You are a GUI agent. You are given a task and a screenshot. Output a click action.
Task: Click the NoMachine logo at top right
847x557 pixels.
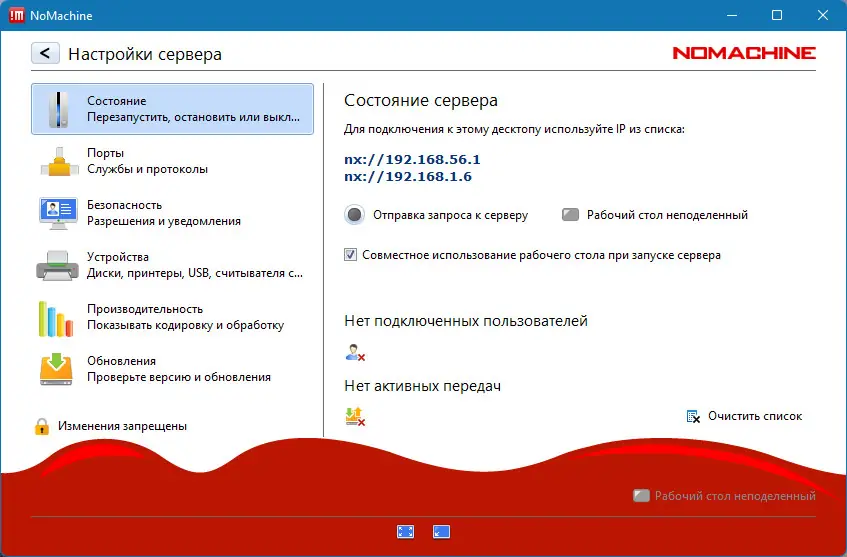point(744,53)
